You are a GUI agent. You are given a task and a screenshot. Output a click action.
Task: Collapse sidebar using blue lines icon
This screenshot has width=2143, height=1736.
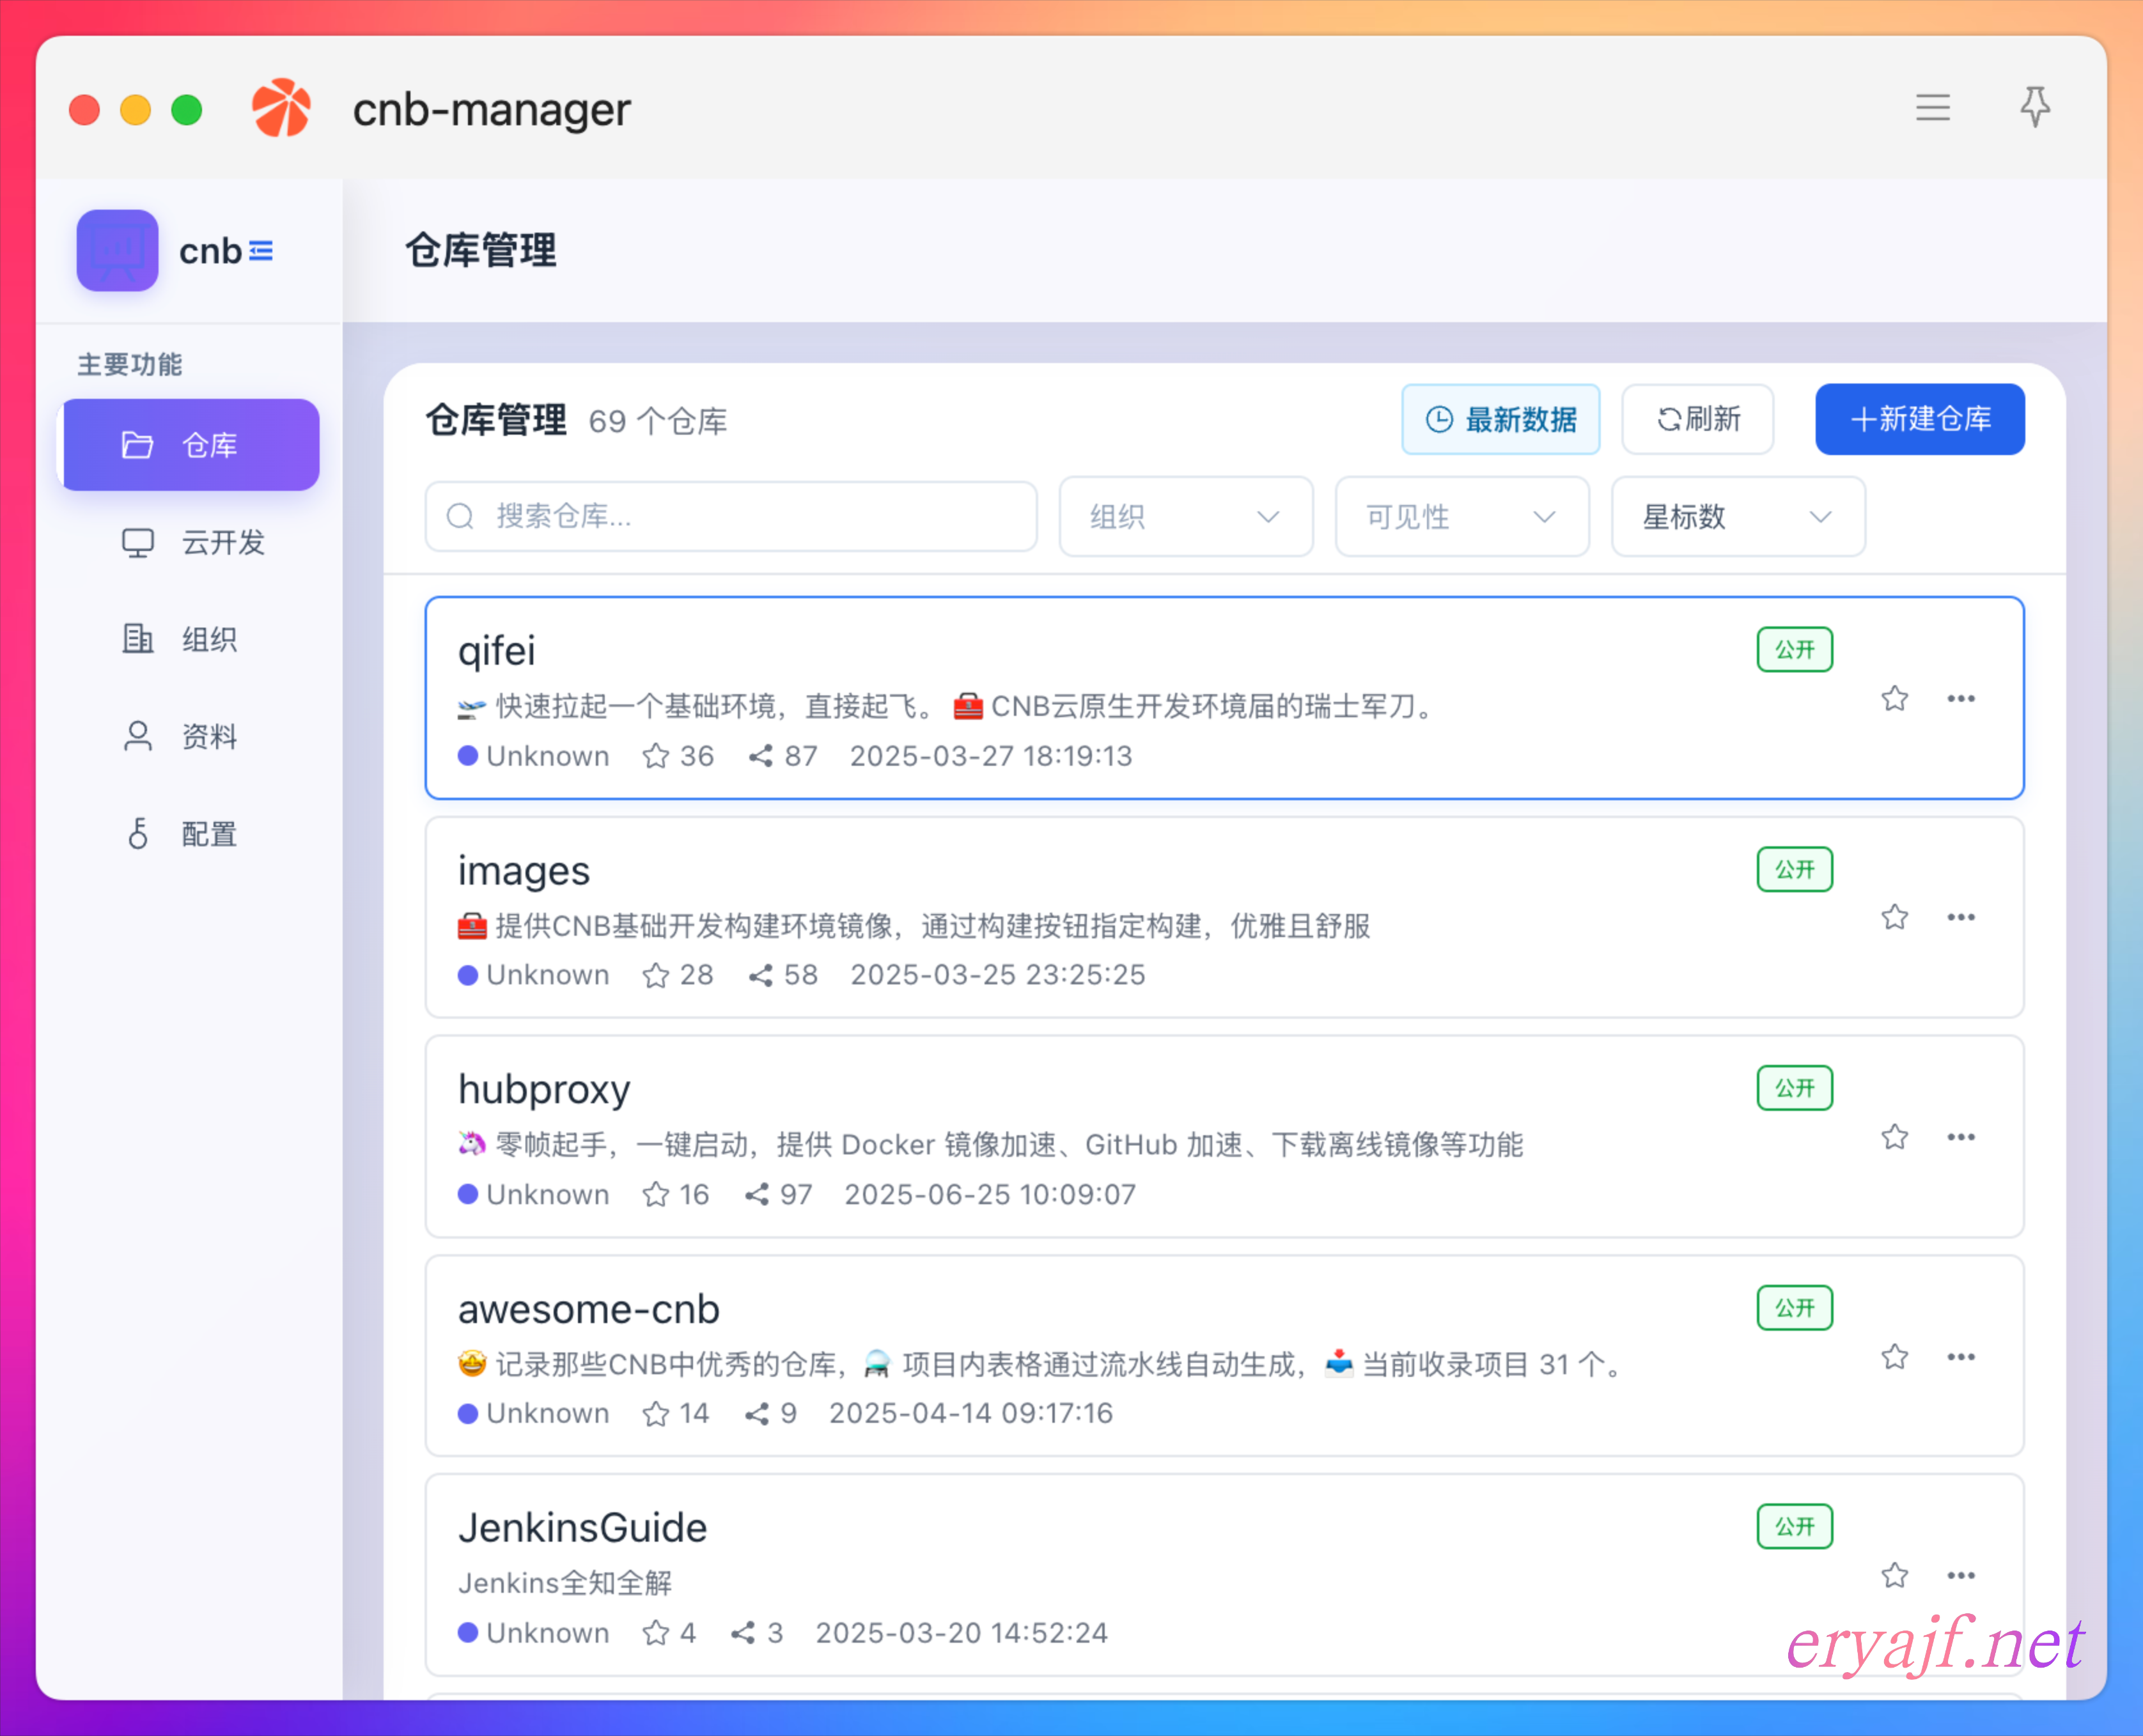click(x=261, y=251)
